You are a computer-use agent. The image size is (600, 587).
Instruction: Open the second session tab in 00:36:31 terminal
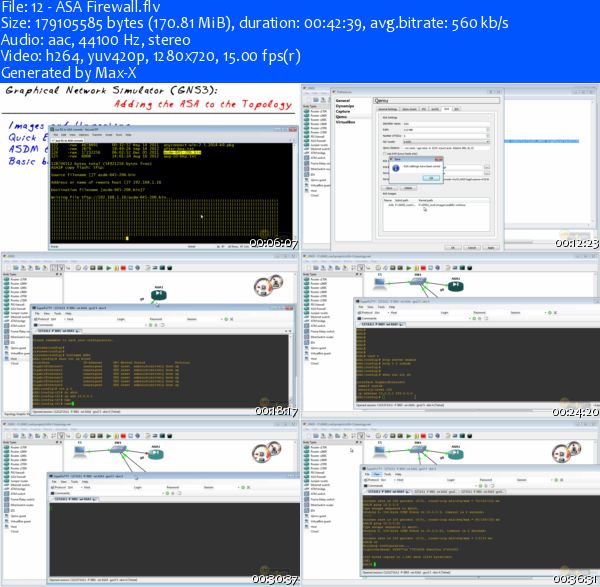point(435,491)
